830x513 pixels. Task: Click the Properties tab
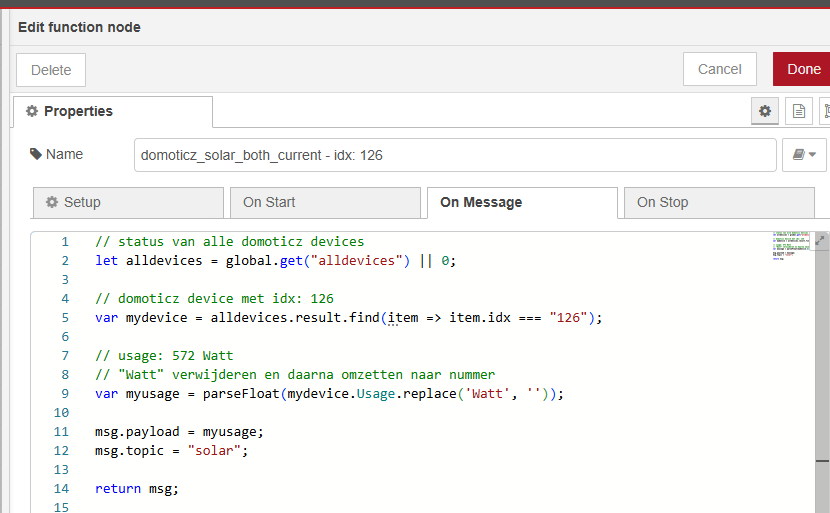point(112,111)
